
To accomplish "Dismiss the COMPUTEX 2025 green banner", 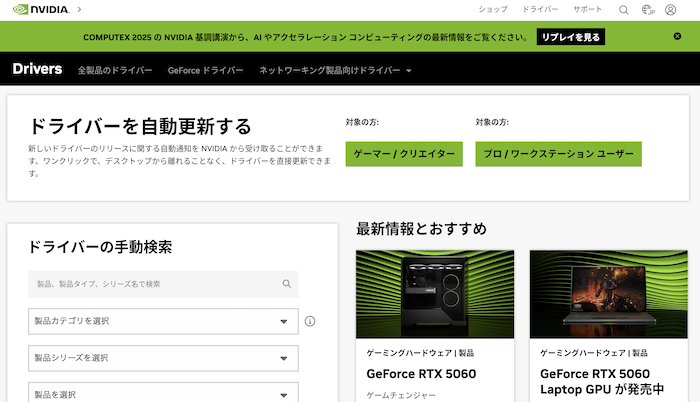I will (677, 36).
